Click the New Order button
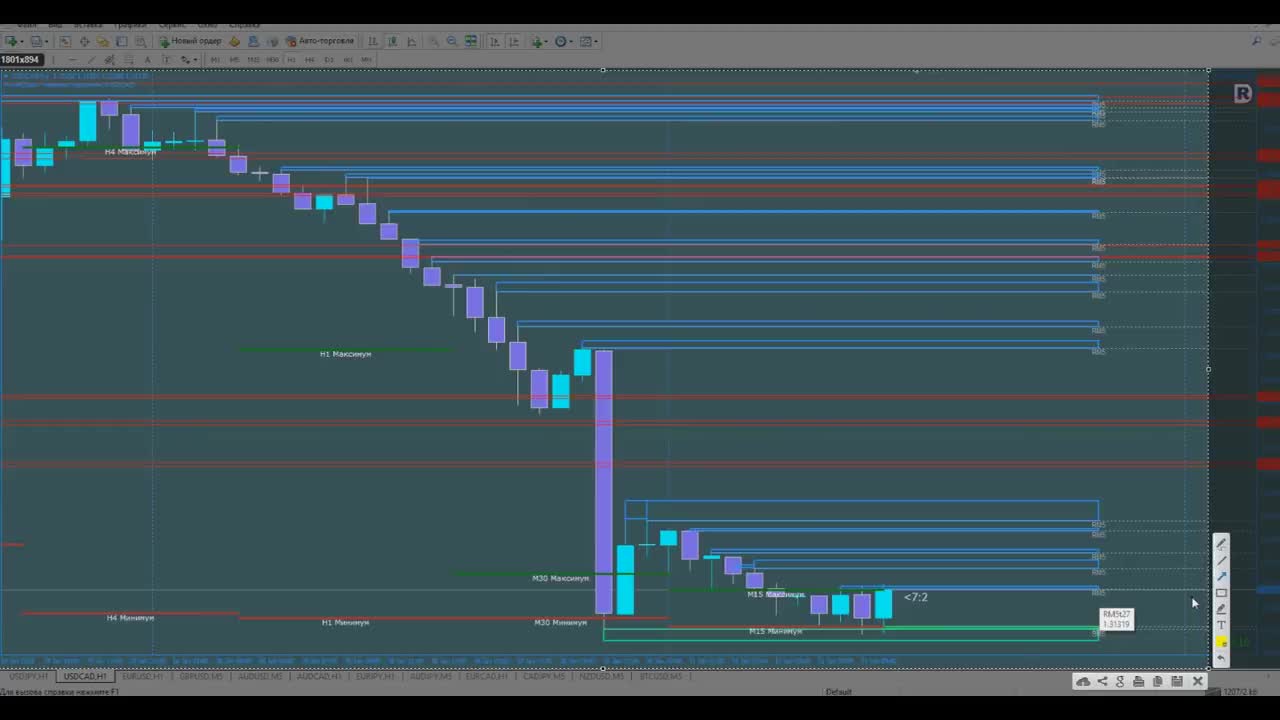The image size is (1280, 720). tap(190, 41)
